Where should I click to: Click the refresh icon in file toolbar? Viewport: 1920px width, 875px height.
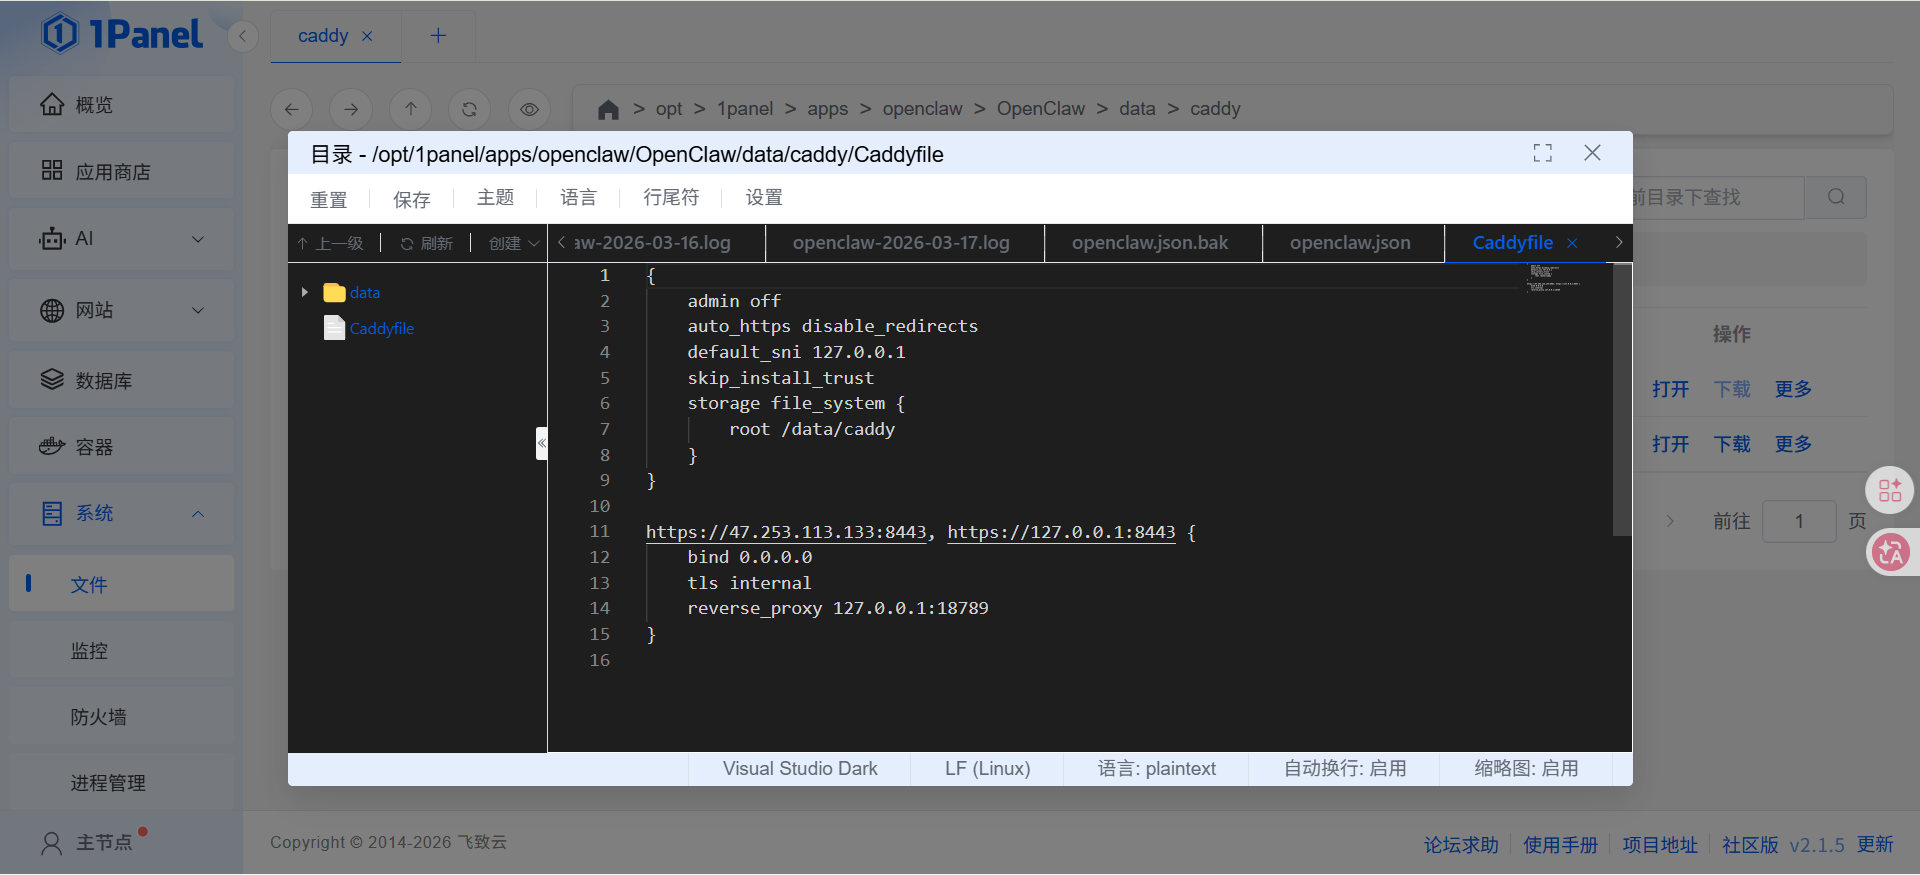[x=469, y=109]
